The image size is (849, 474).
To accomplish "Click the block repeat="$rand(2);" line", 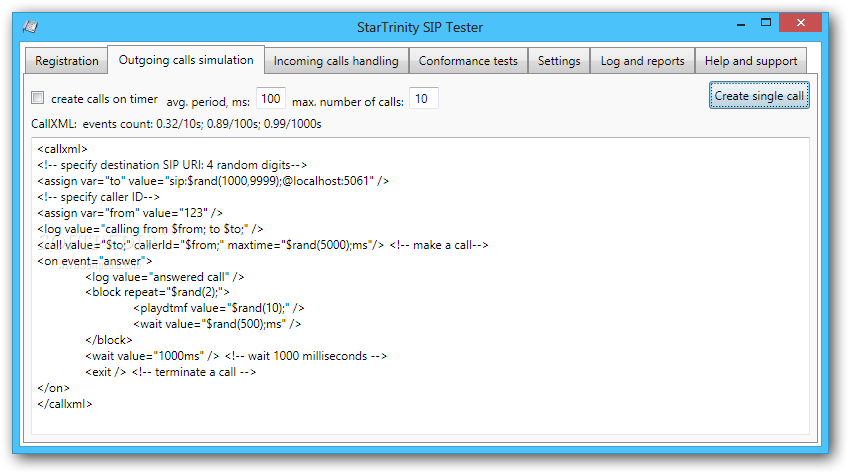I will coord(157,293).
